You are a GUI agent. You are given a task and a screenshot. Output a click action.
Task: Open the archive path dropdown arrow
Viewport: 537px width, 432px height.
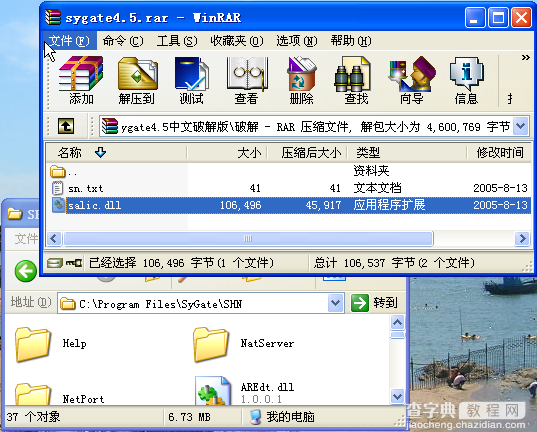[521, 126]
